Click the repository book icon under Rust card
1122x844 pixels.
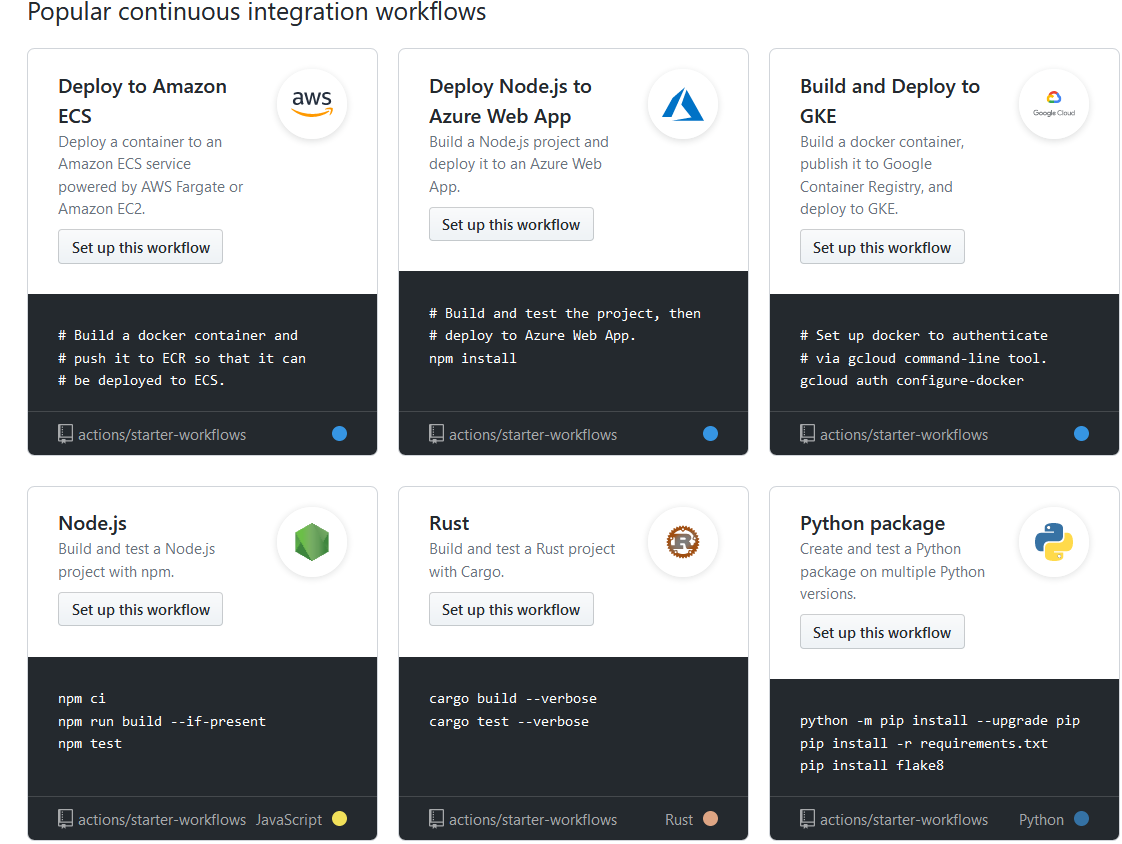coord(436,819)
